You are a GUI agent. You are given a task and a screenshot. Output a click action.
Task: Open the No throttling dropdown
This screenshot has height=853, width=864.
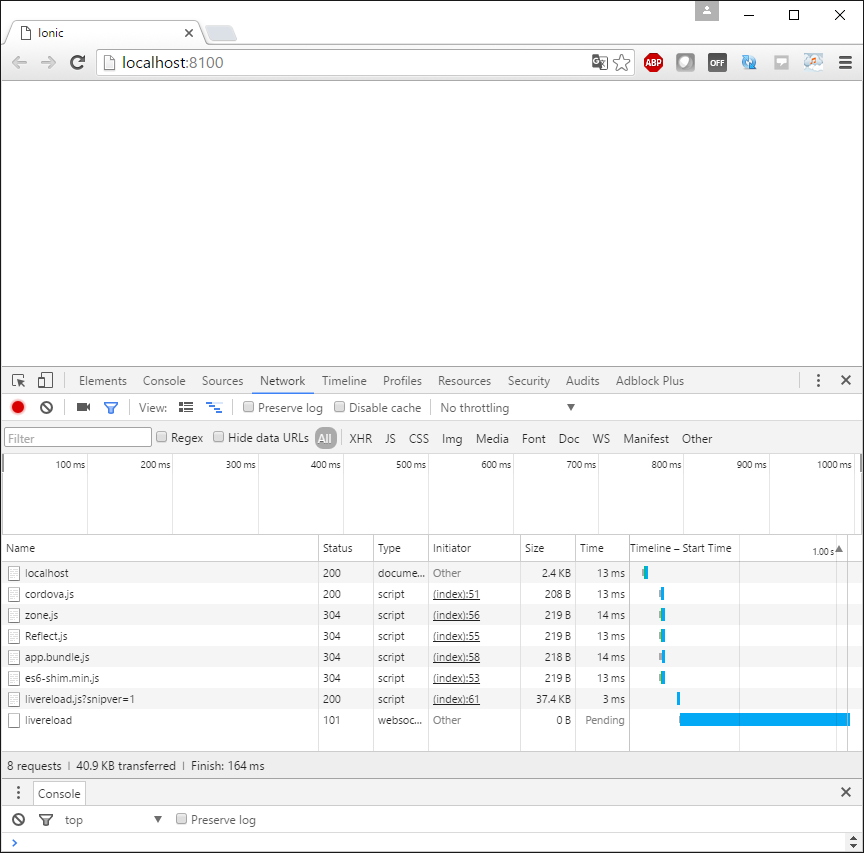[507, 408]
